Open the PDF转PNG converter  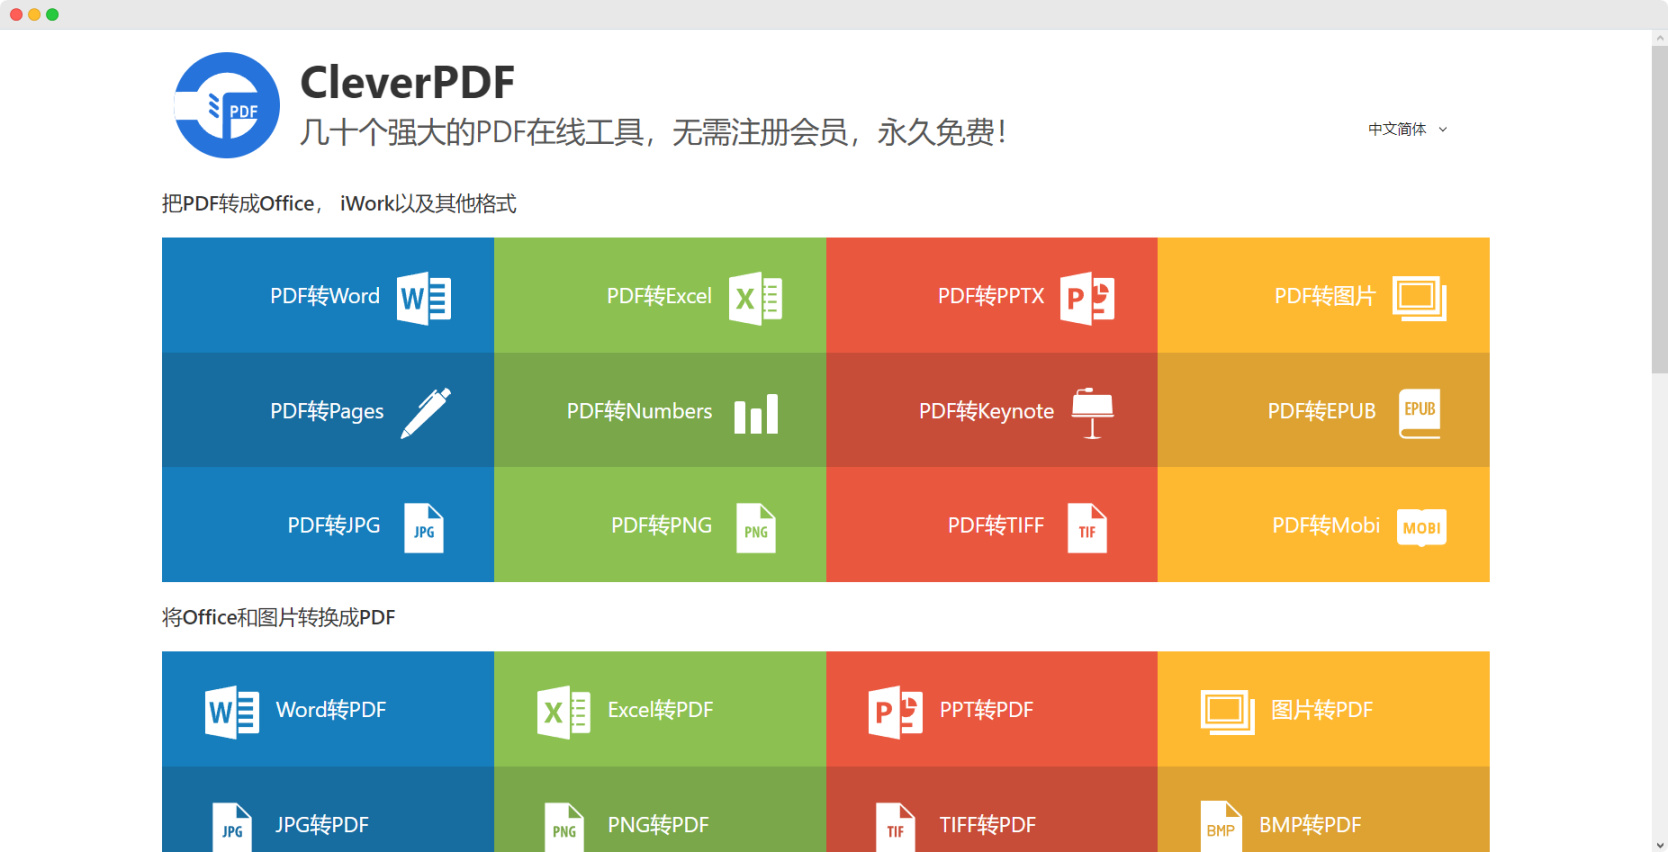[x=660, y=524]
